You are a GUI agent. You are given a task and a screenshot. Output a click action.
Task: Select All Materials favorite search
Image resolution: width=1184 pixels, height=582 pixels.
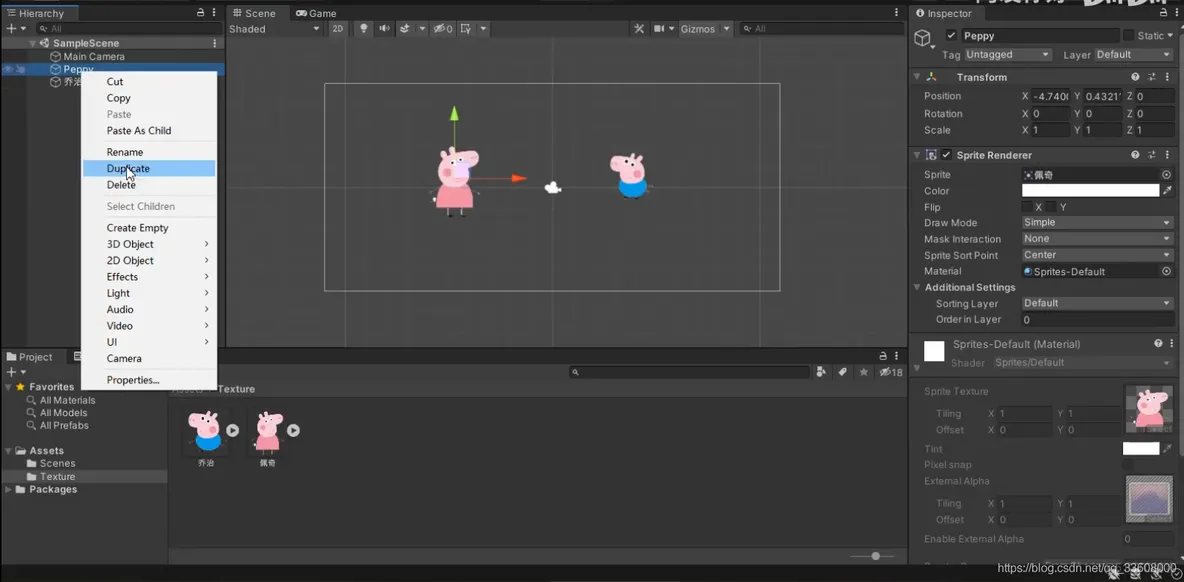coord(67,400)
